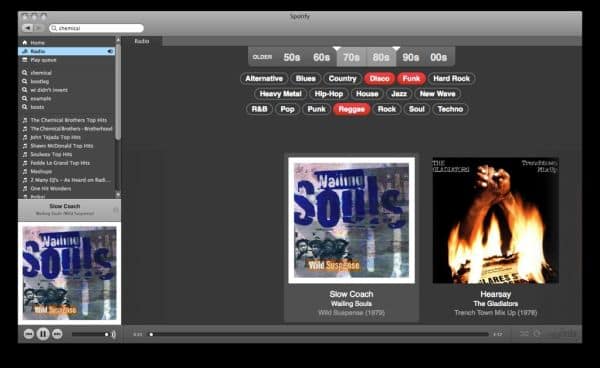Pause playback
This screenshot has height=368, width=600.
point(43,334)
